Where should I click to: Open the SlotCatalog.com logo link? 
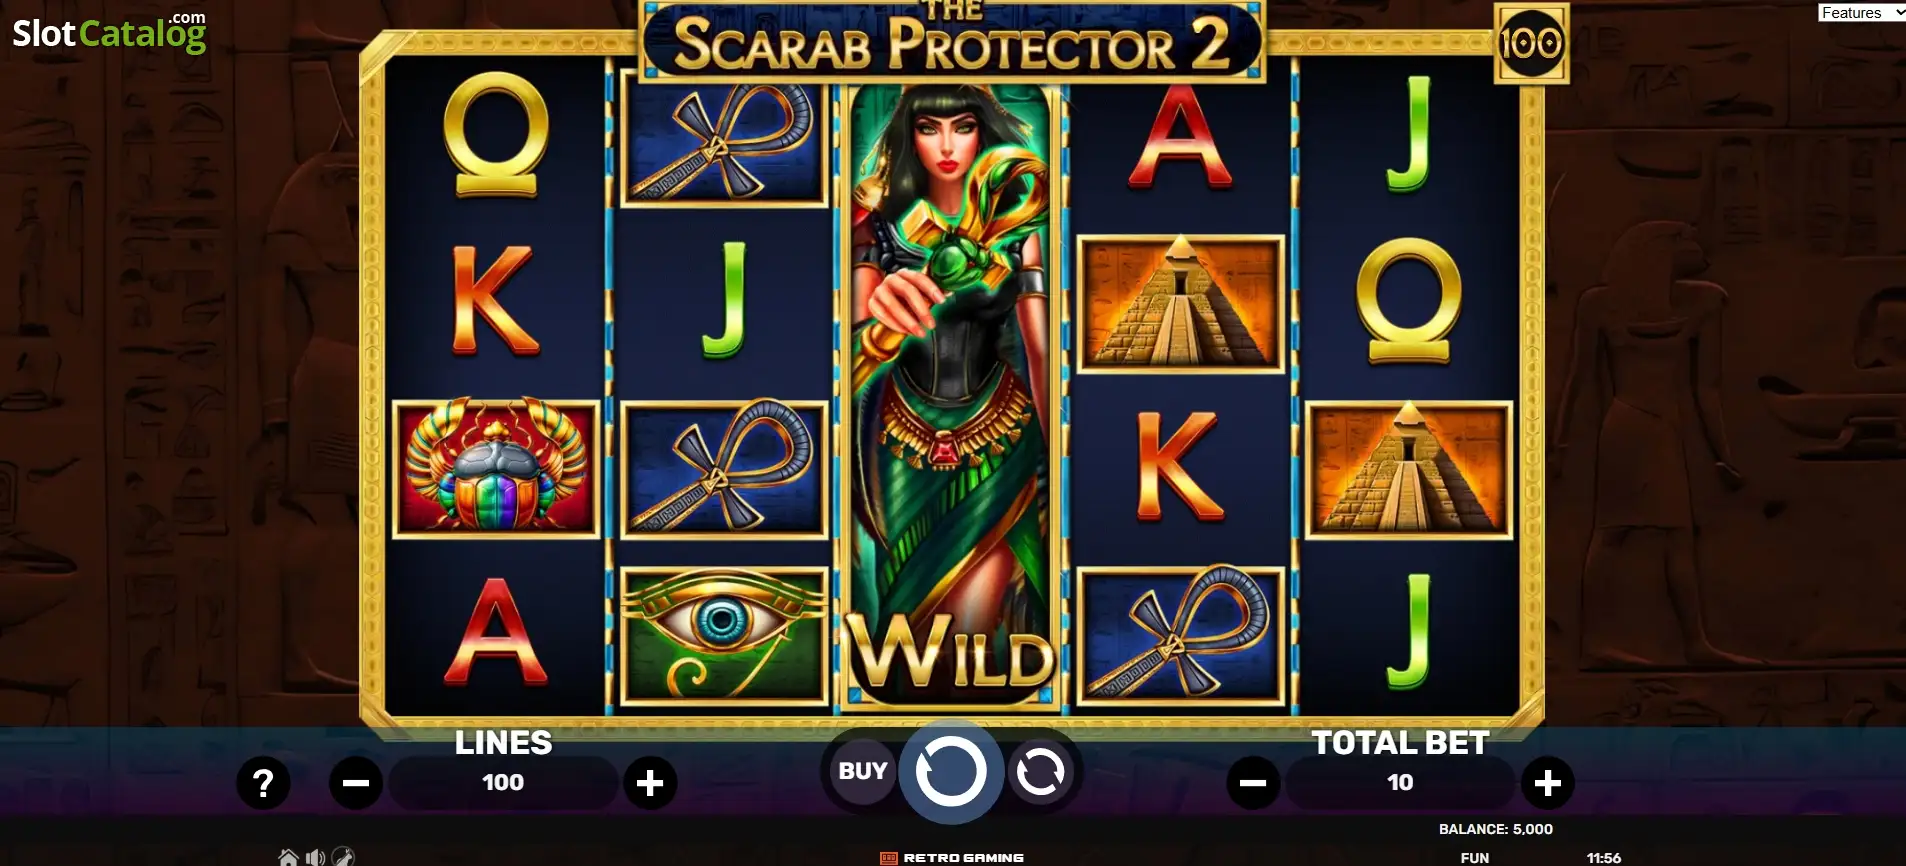pos(109,32)
